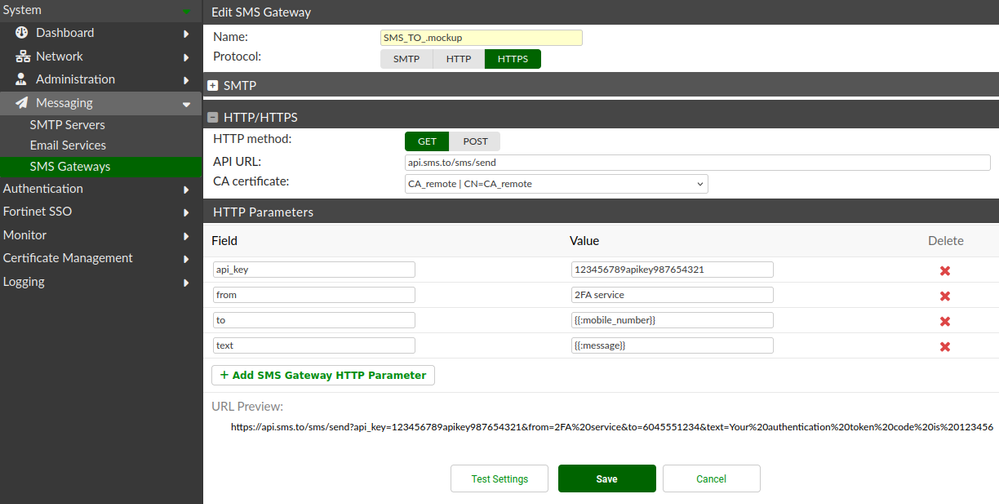
Task: Delete the api_key parameter row
Action: tap(944, 271)
